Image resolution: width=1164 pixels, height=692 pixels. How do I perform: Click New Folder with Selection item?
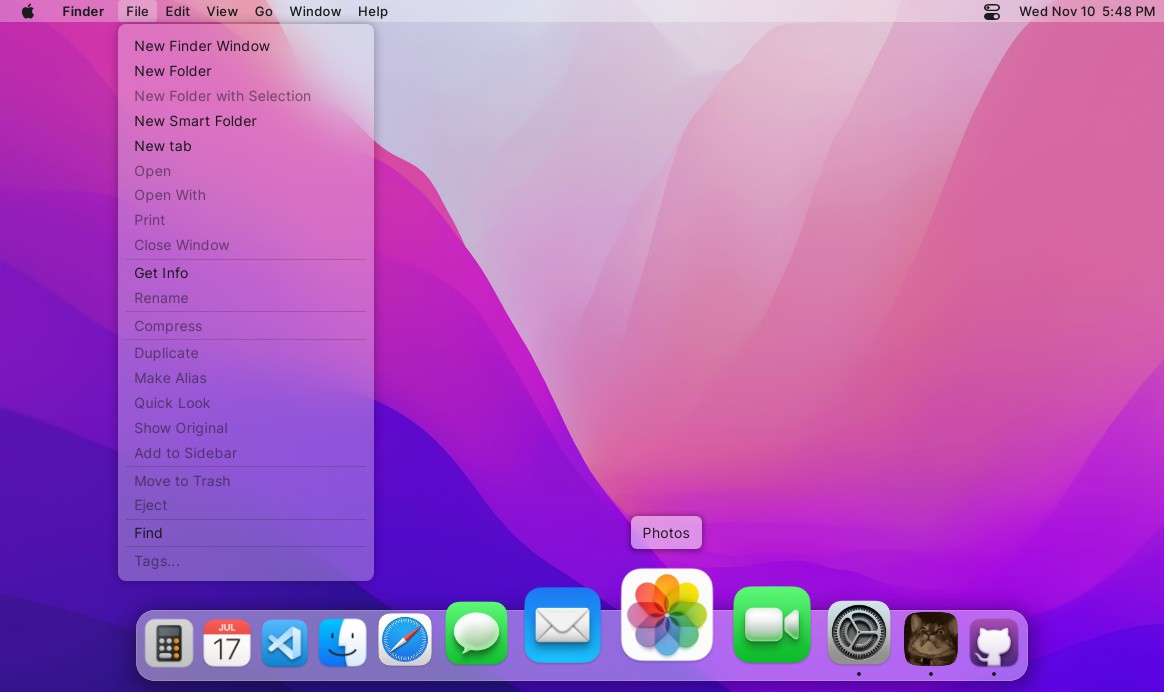[x=246, y=96]
